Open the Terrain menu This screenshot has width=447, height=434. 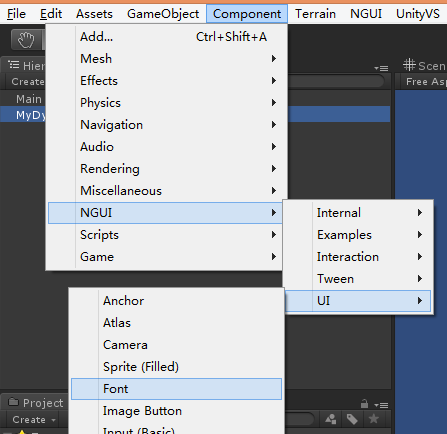click(315, 14)
